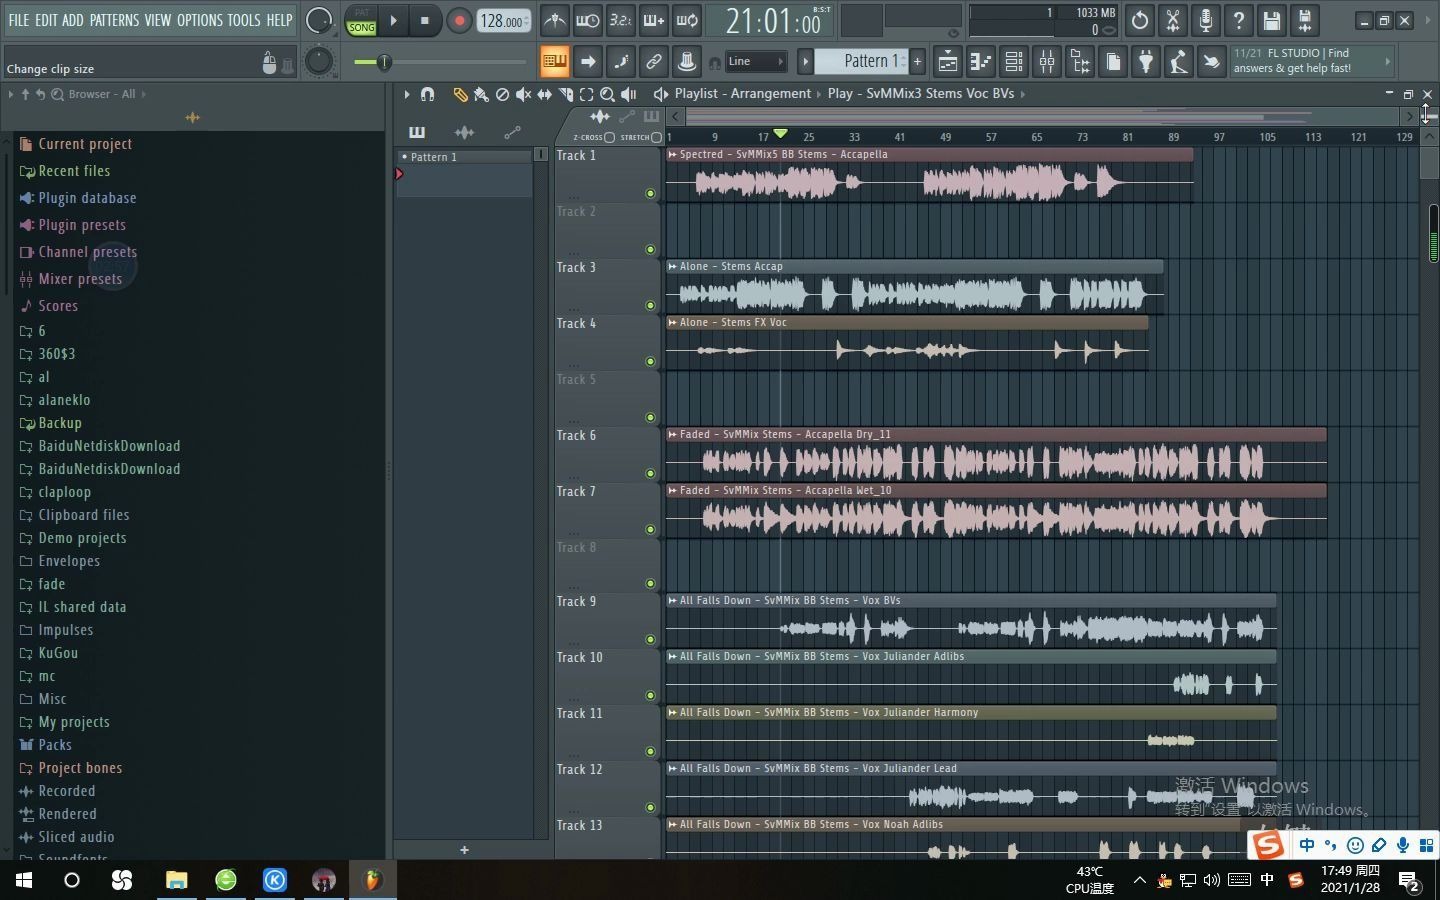This screenshot has height=900, width=1440.
Task: Open the Spectred clip menu arrow on Track 1
Action: [673, 155]
